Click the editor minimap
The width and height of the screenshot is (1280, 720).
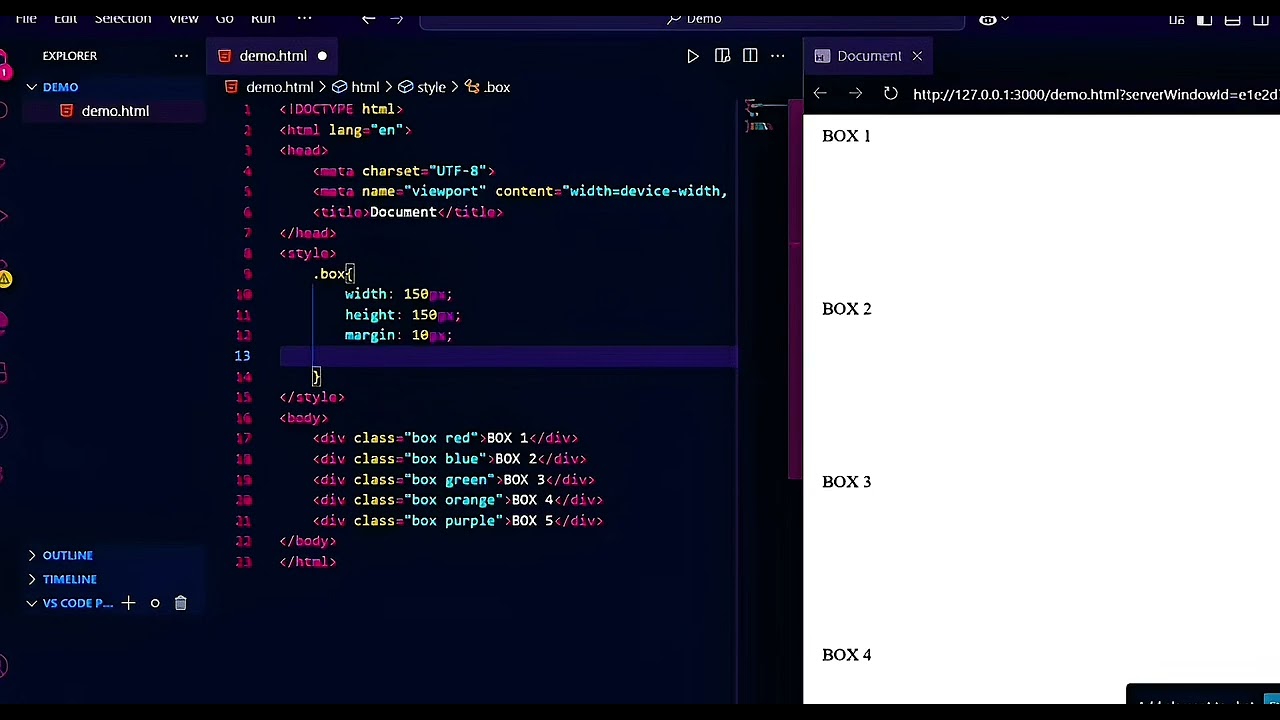coord(766,116)
